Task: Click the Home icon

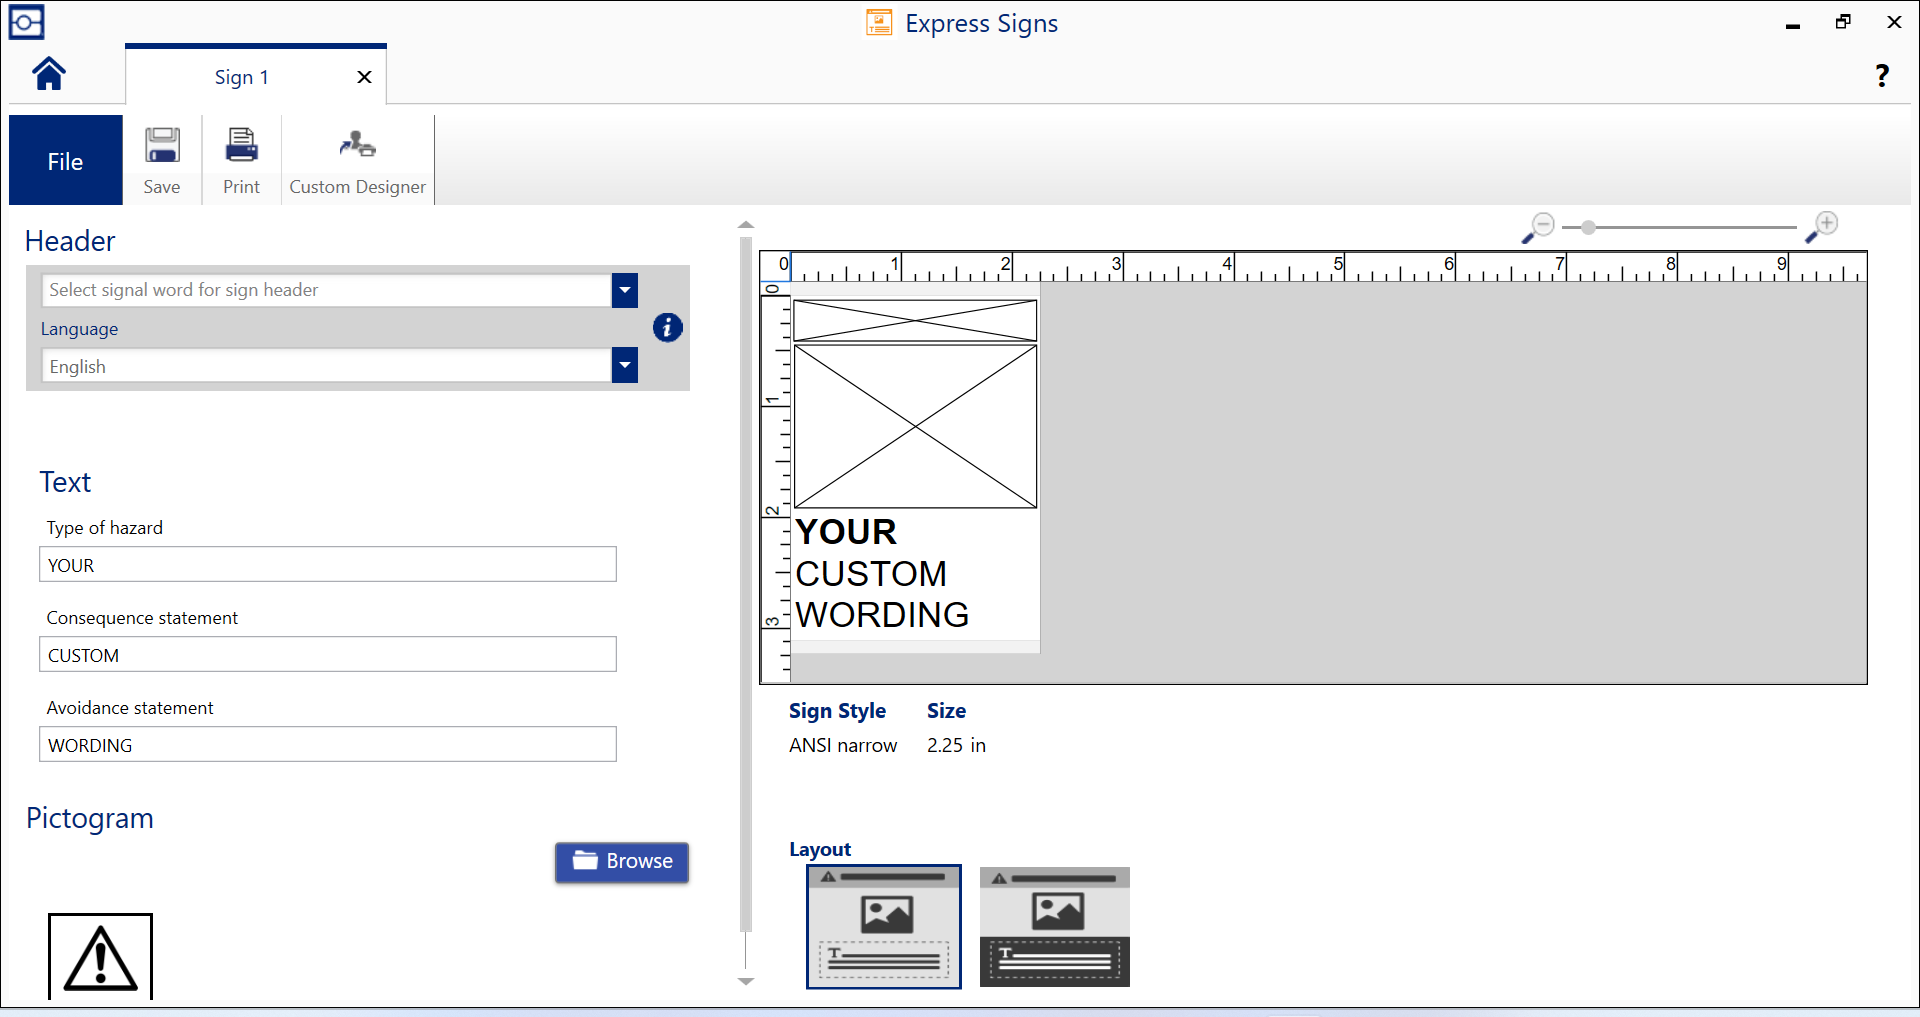Action: pos(49,74)
